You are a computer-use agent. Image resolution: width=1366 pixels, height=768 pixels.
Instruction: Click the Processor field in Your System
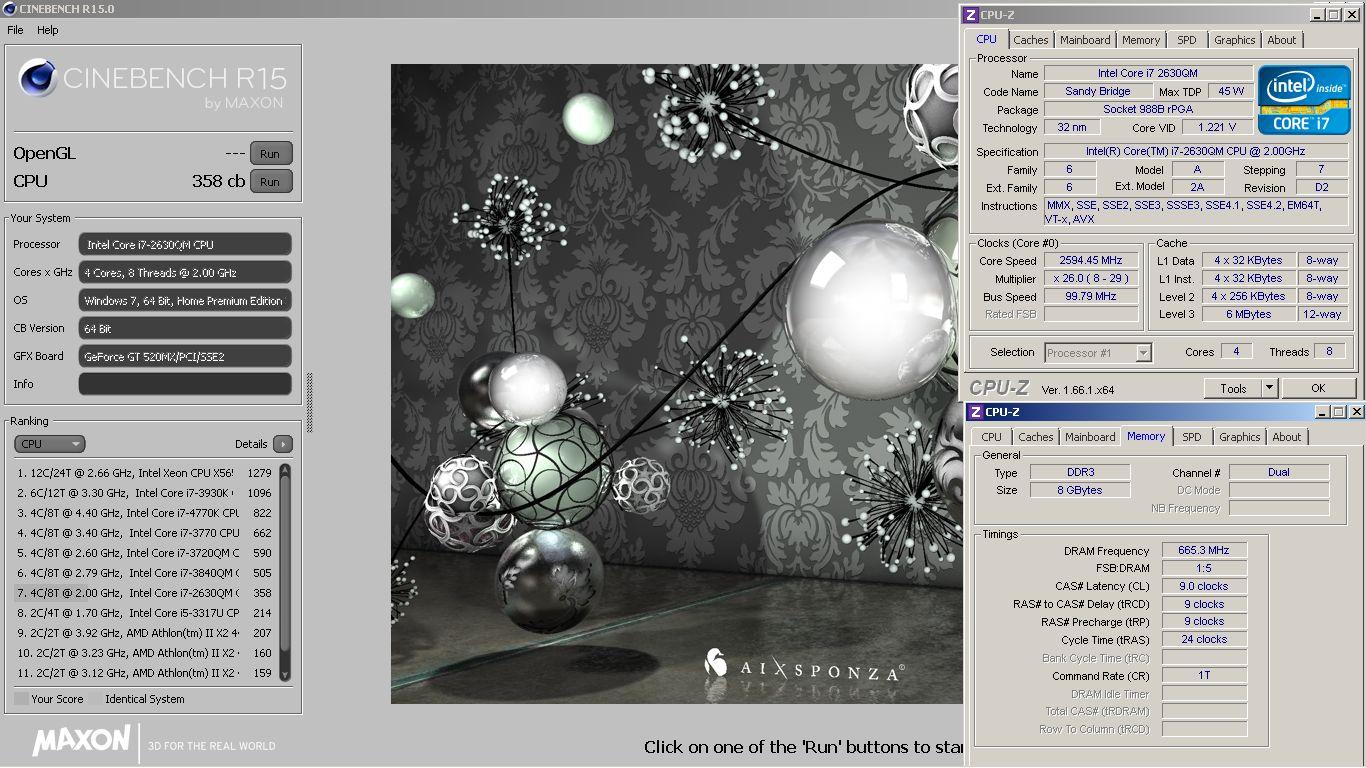click(185, 244)
